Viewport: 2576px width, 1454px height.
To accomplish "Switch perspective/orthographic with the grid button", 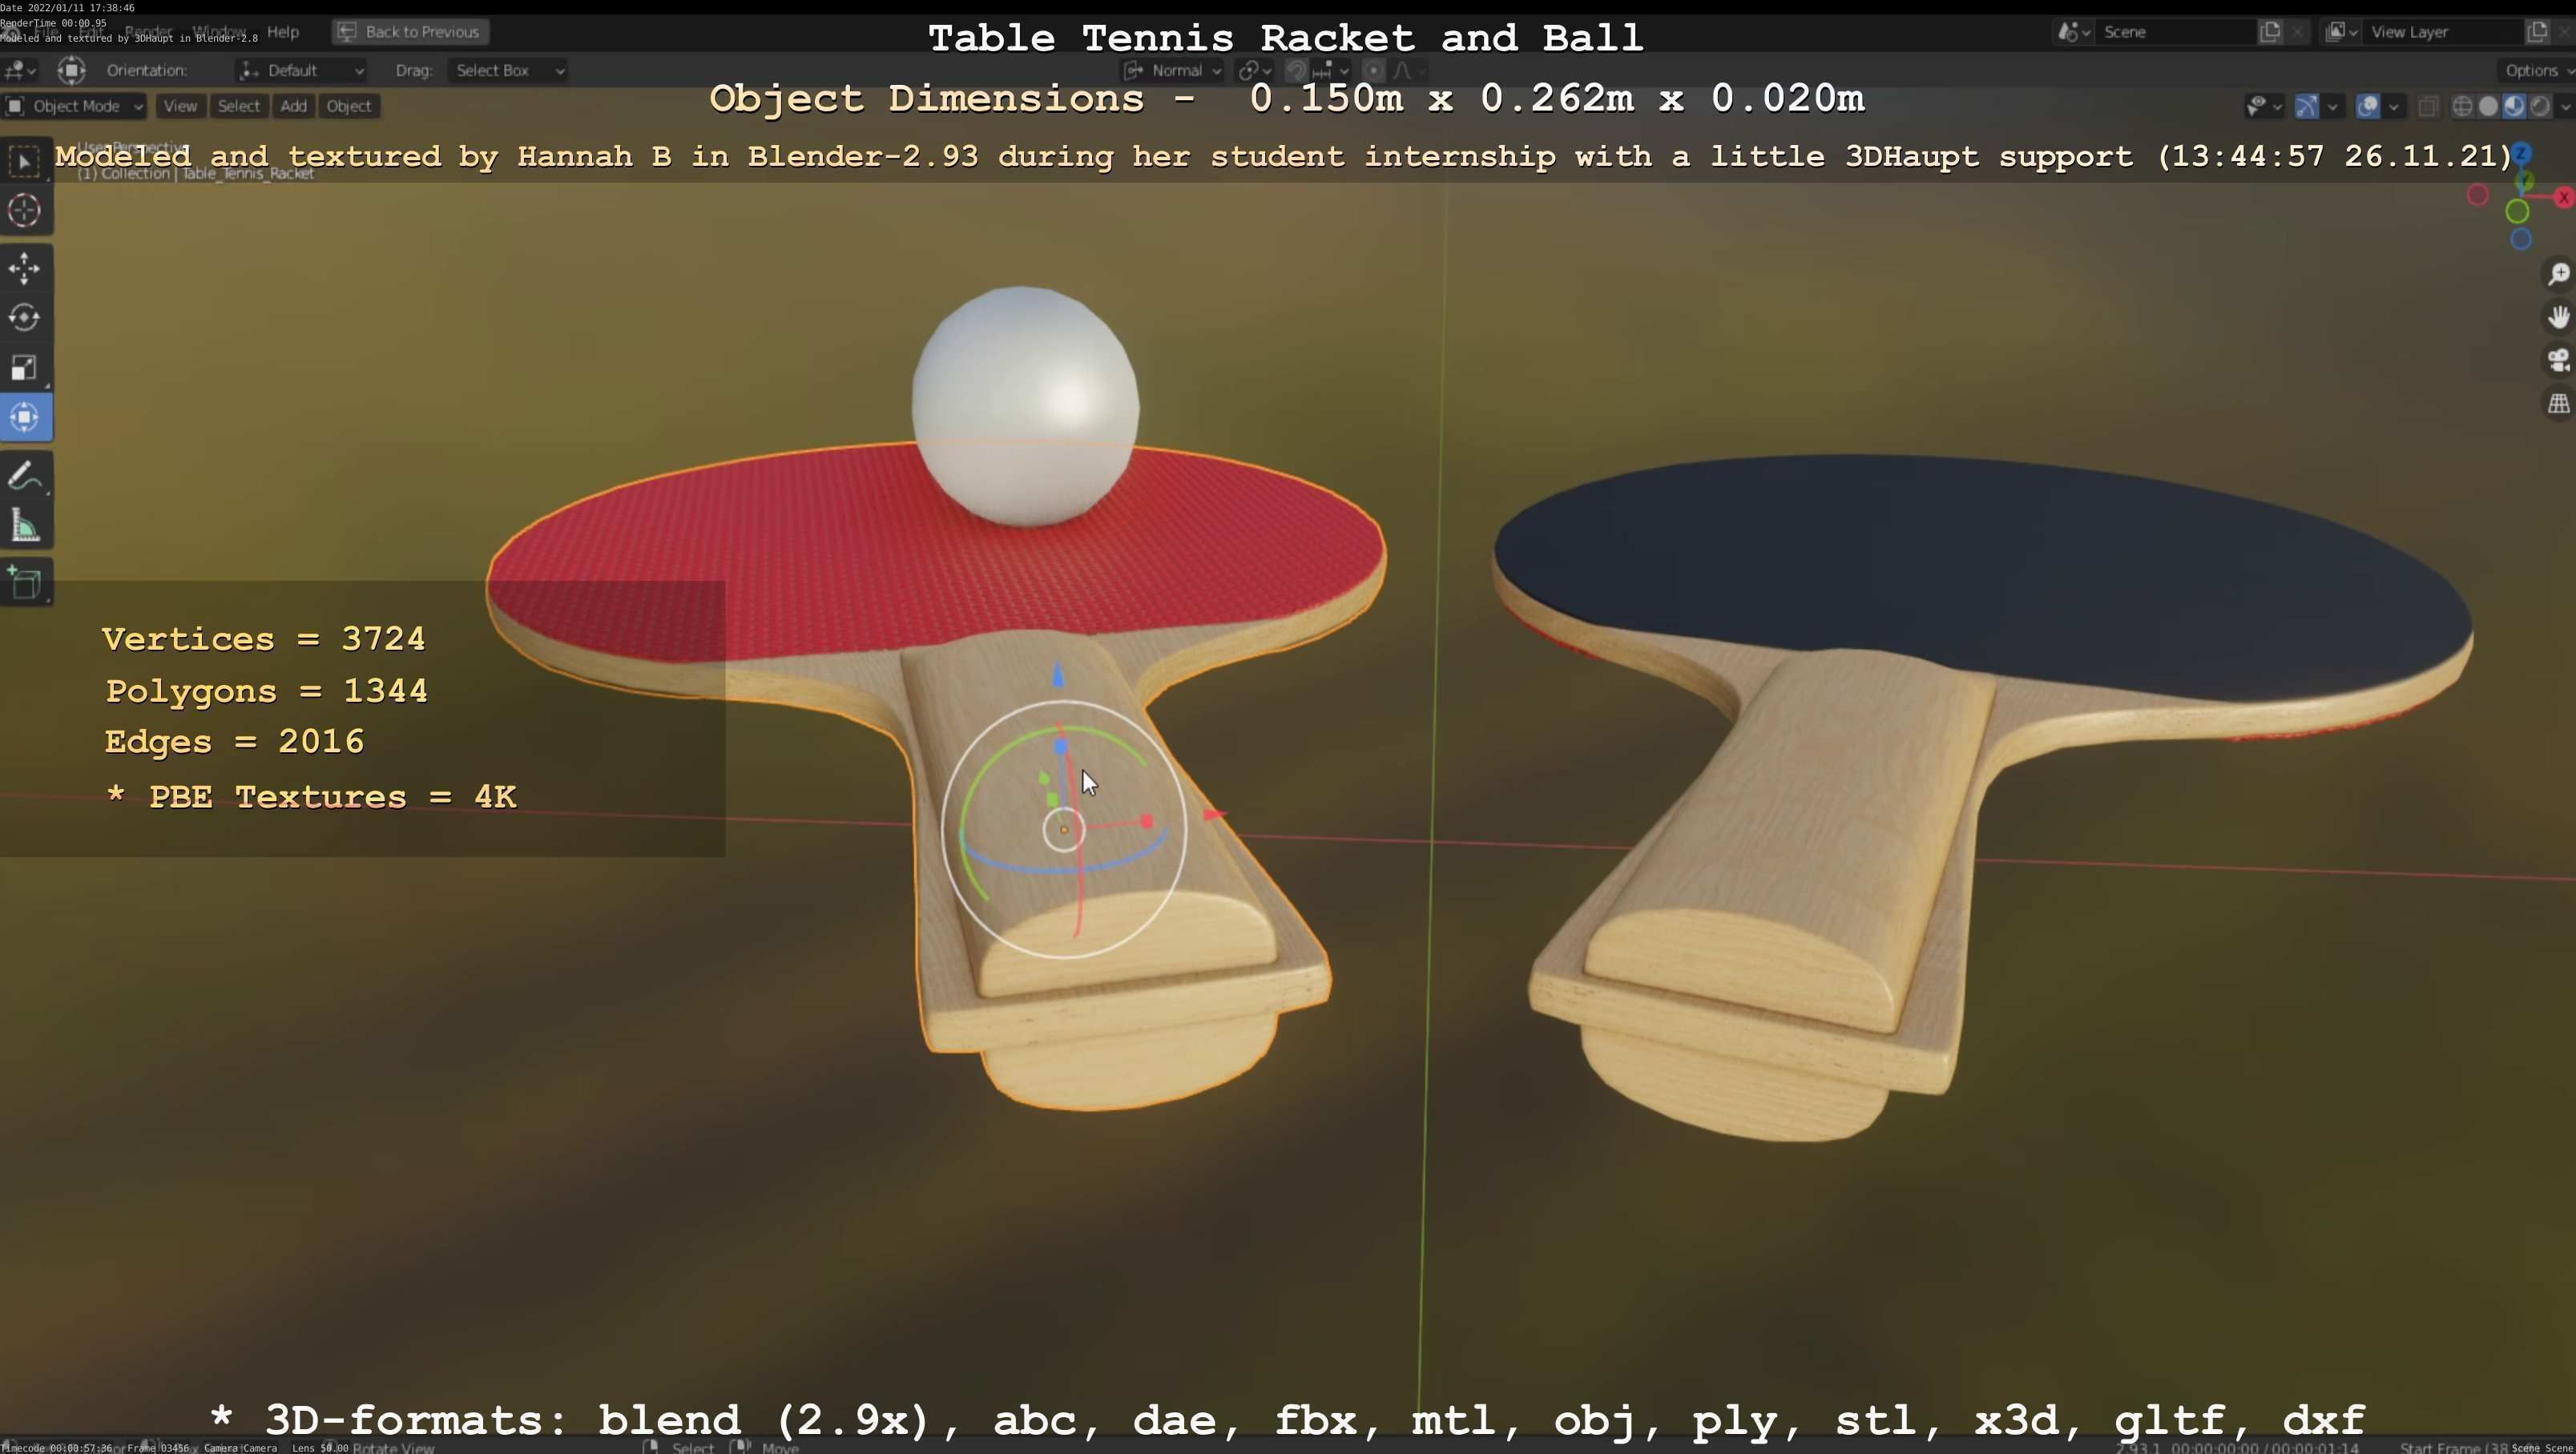I will 2558,404.
